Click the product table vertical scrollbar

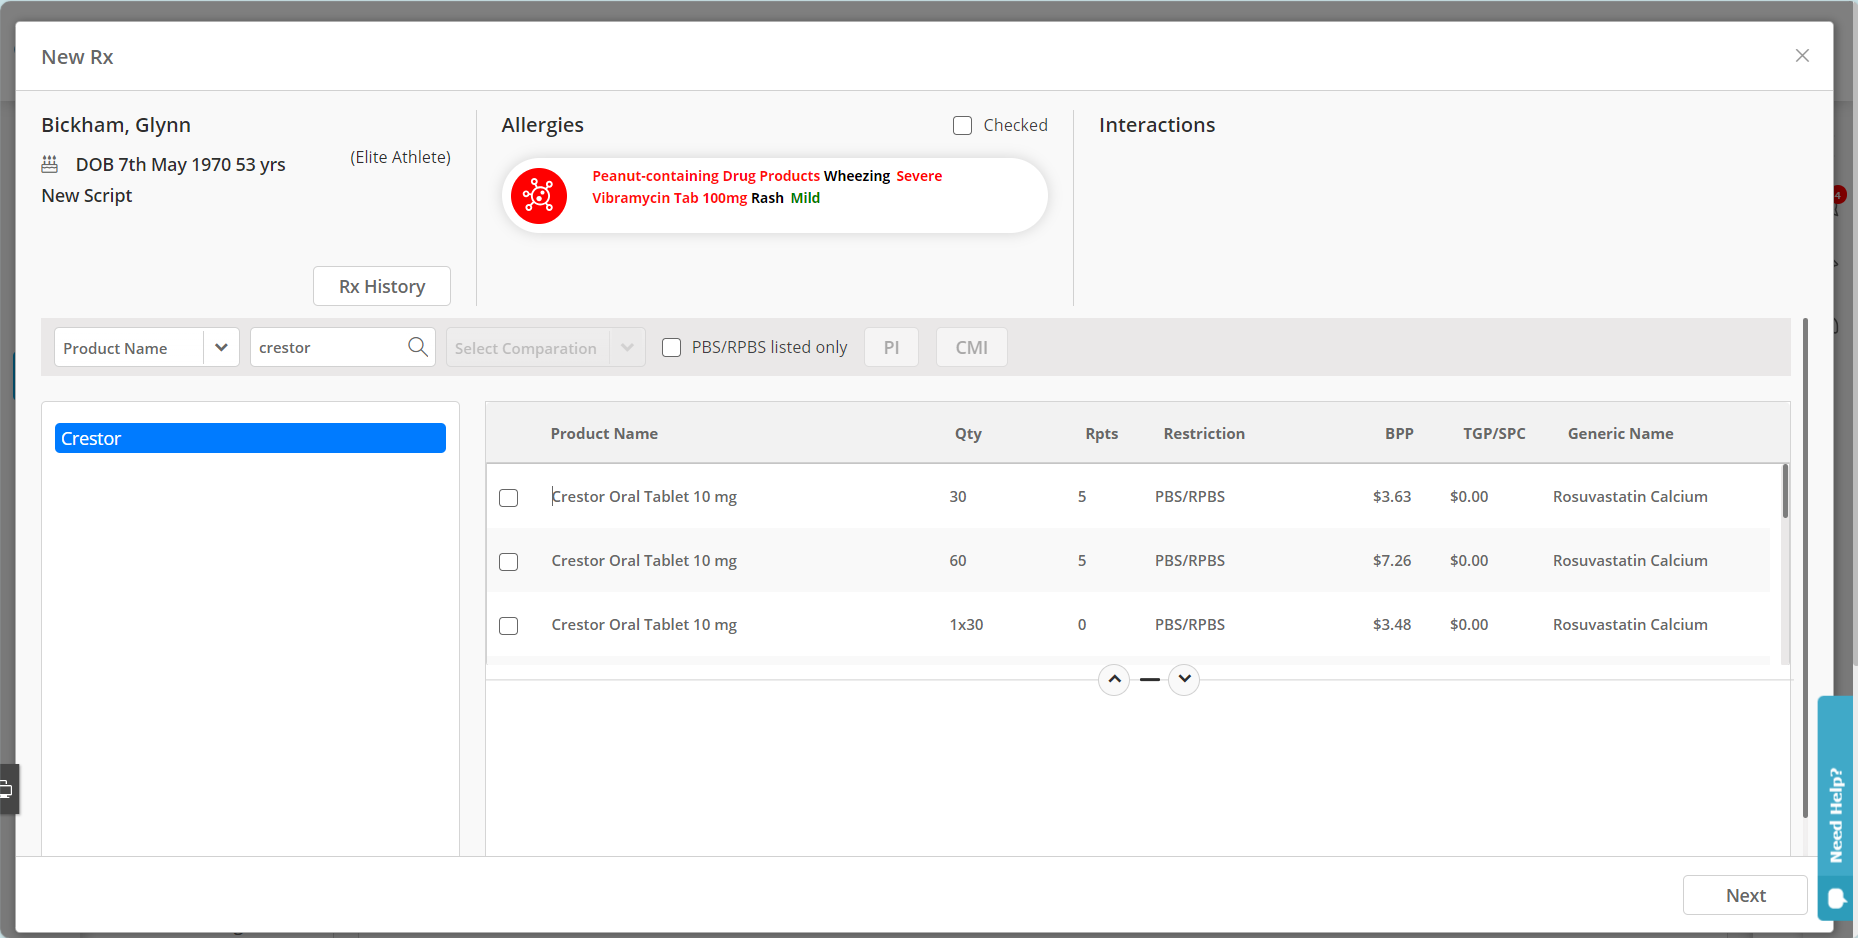pyautogui.click(x=1785, y=490)
